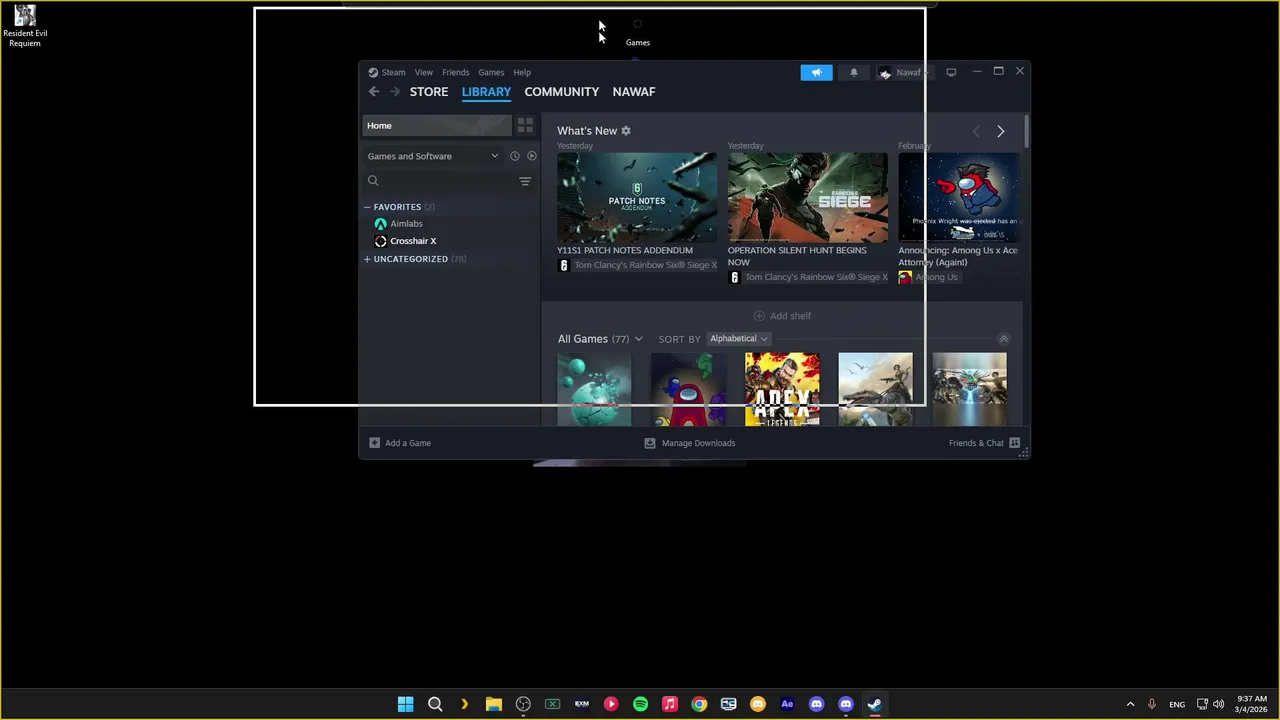Open the Windows Start menu
The image size is (1280, 720).
click(405, 704)
